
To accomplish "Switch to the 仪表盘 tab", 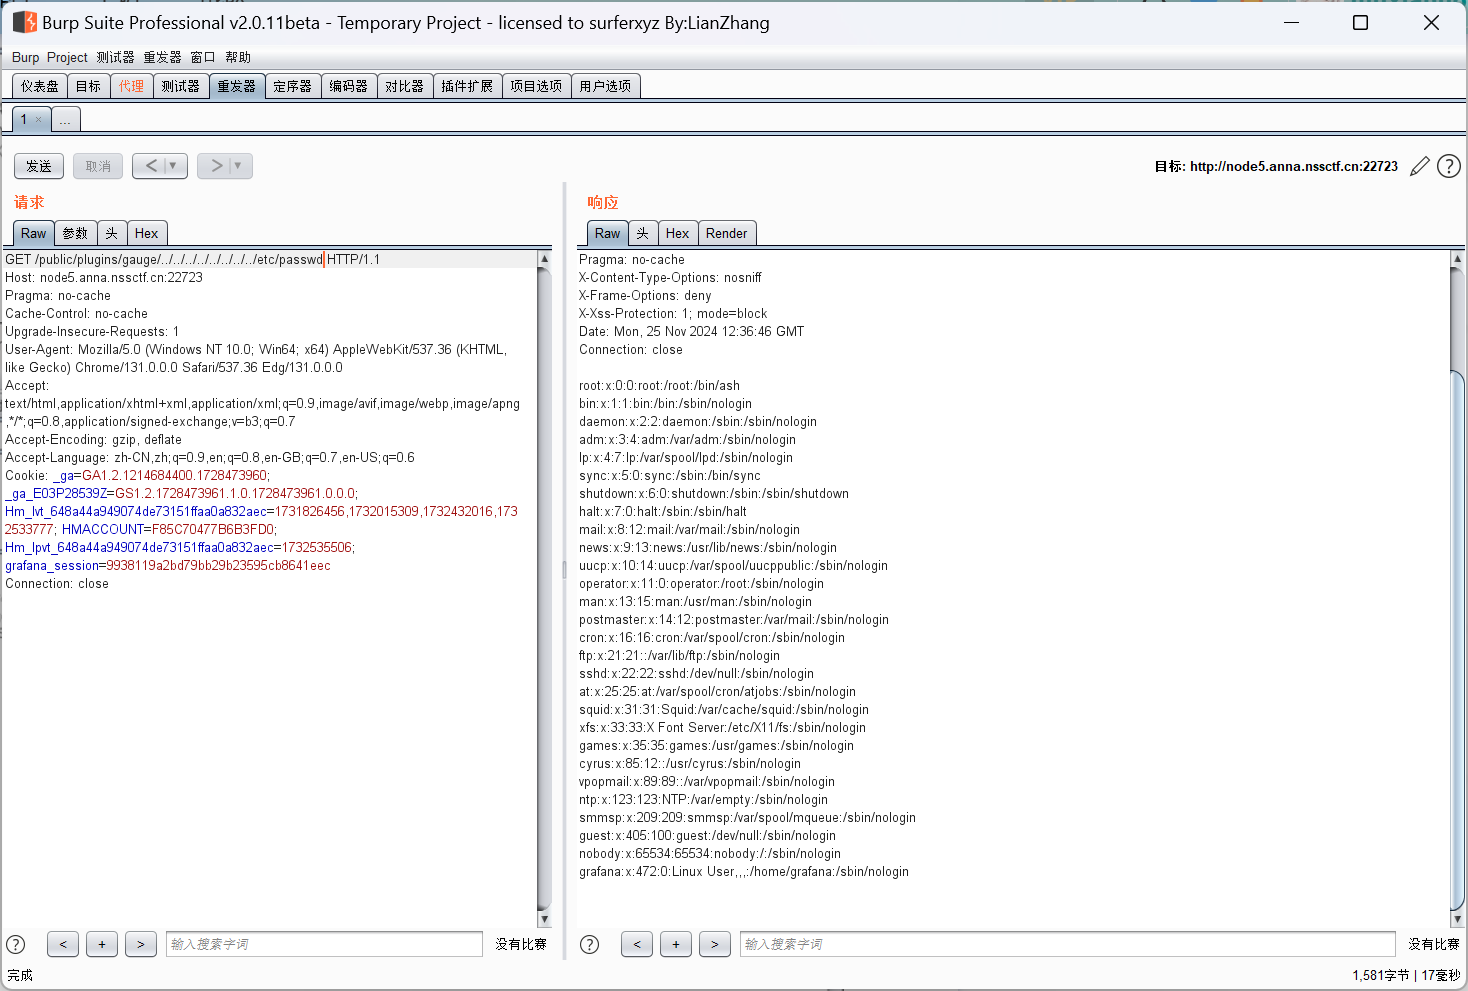I will (x=40, y=86).
